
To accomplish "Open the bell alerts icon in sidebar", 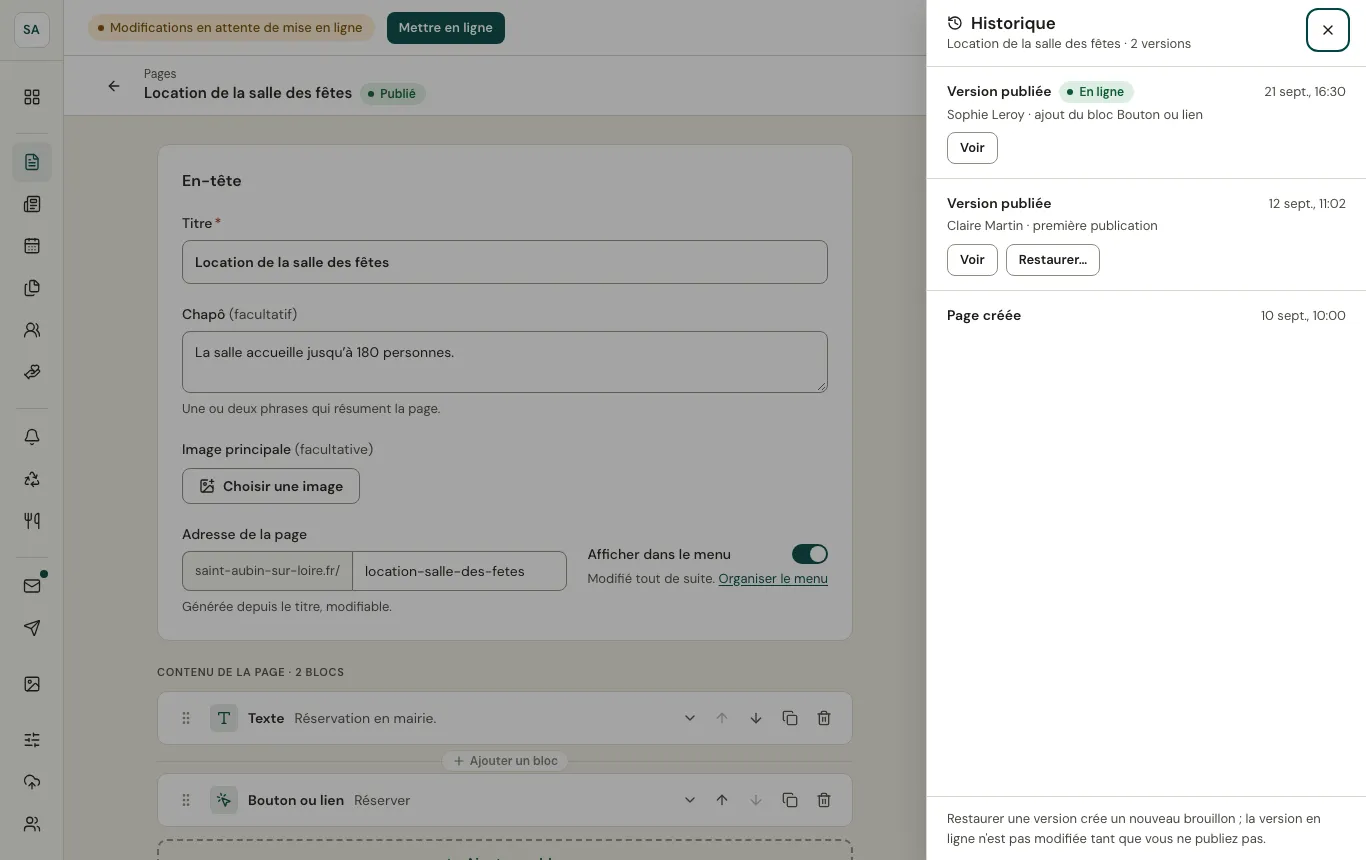I will [x=32, y=437].
